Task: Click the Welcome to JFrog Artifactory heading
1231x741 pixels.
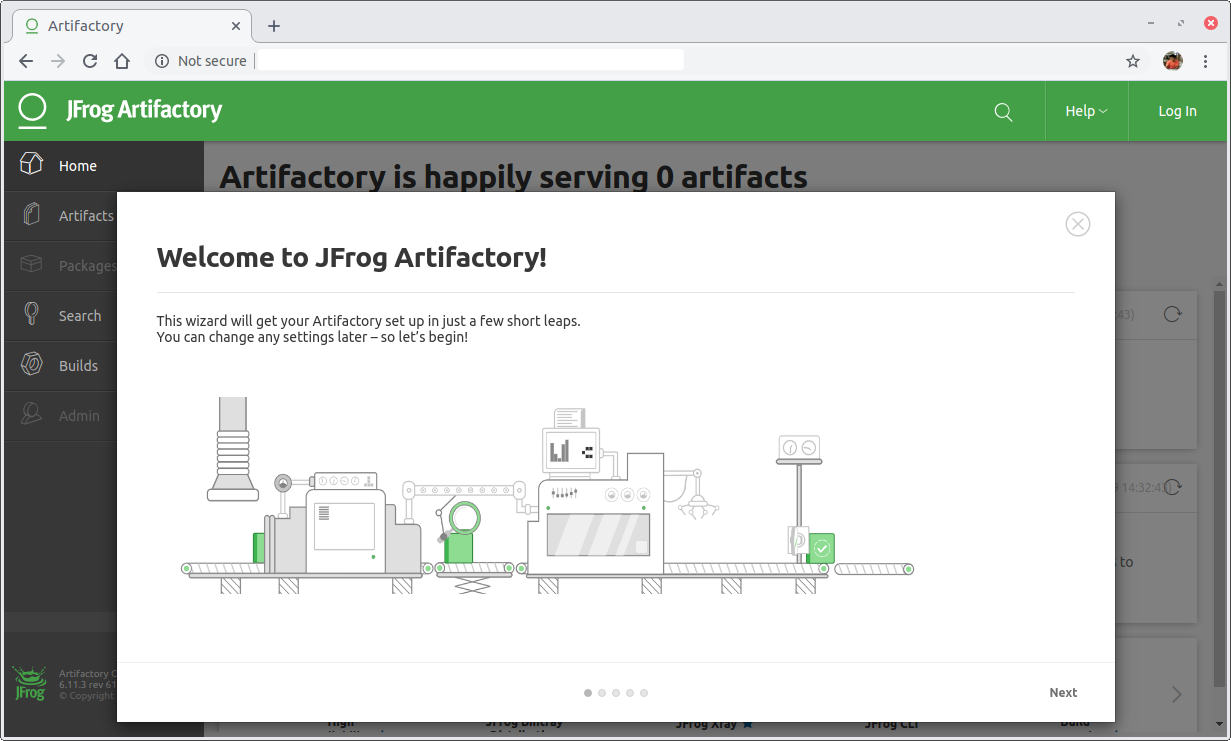Action: (352, 257)
